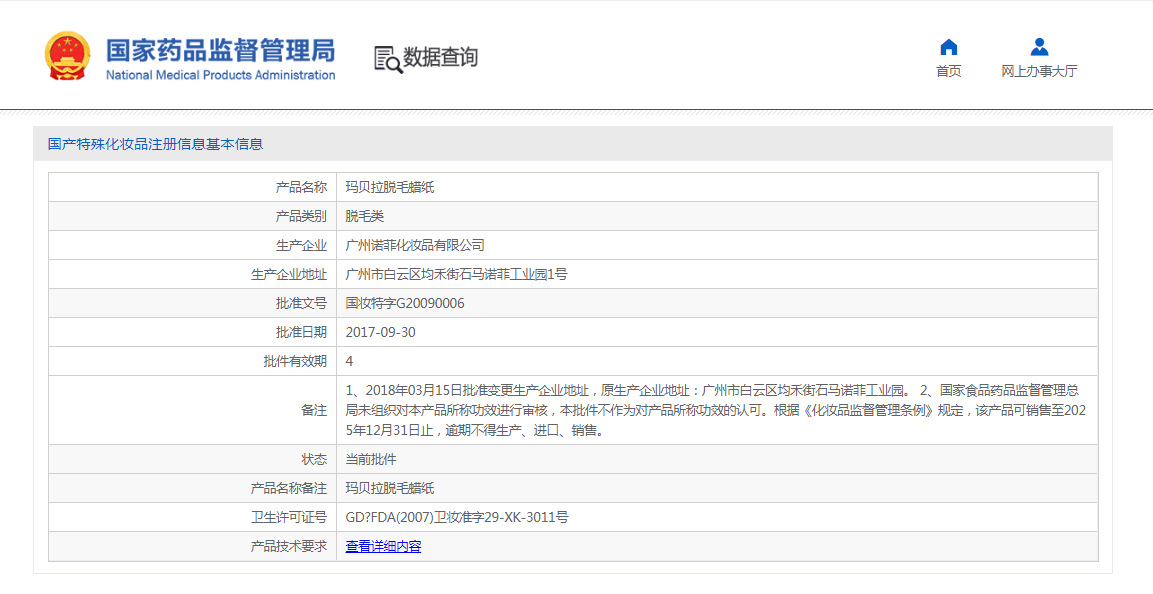Click the national emblem logo
Image resolution: width=1153 pixels, height=594 pixels.
pos(67,56)
